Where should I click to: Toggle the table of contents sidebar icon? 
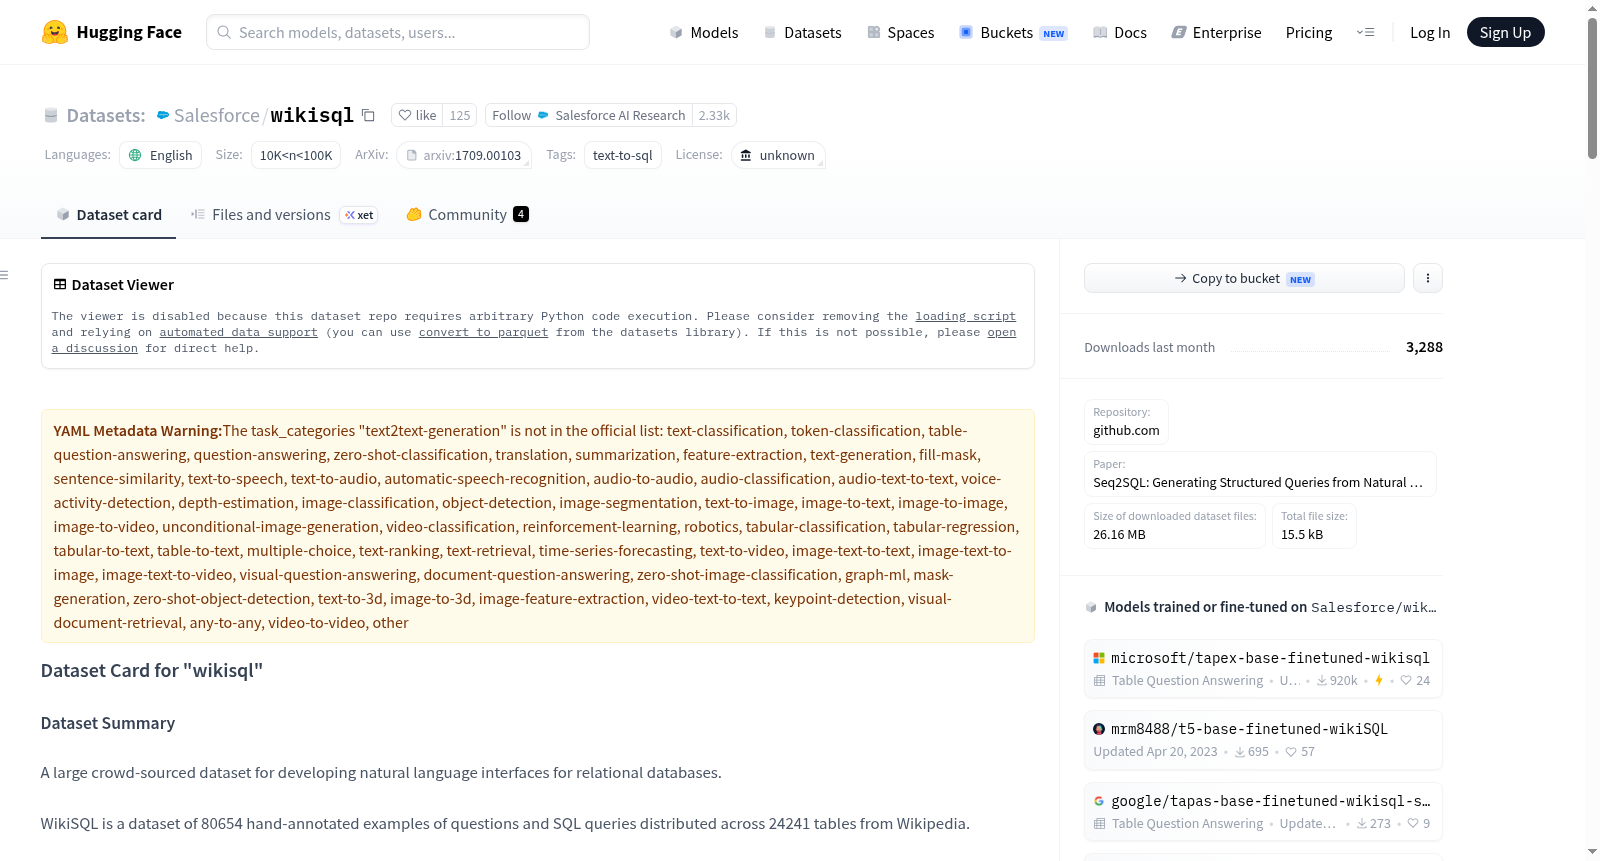pyautogui.click(x=4, y=275)
